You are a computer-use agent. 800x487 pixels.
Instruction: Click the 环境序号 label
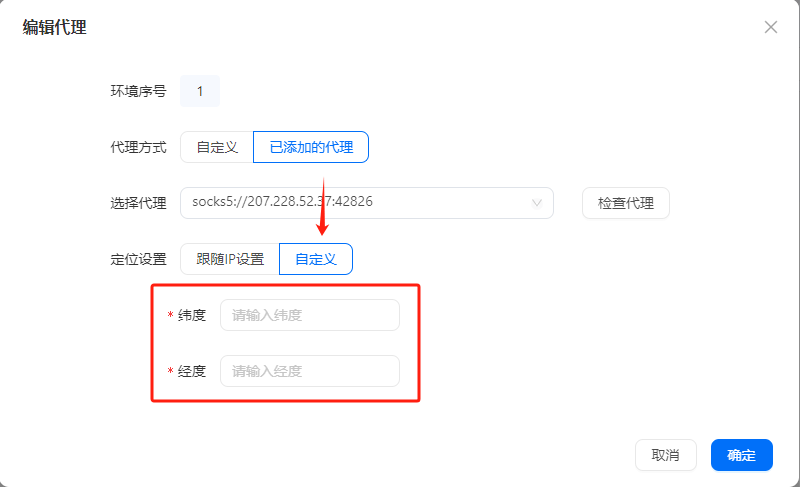coord(138,91)
